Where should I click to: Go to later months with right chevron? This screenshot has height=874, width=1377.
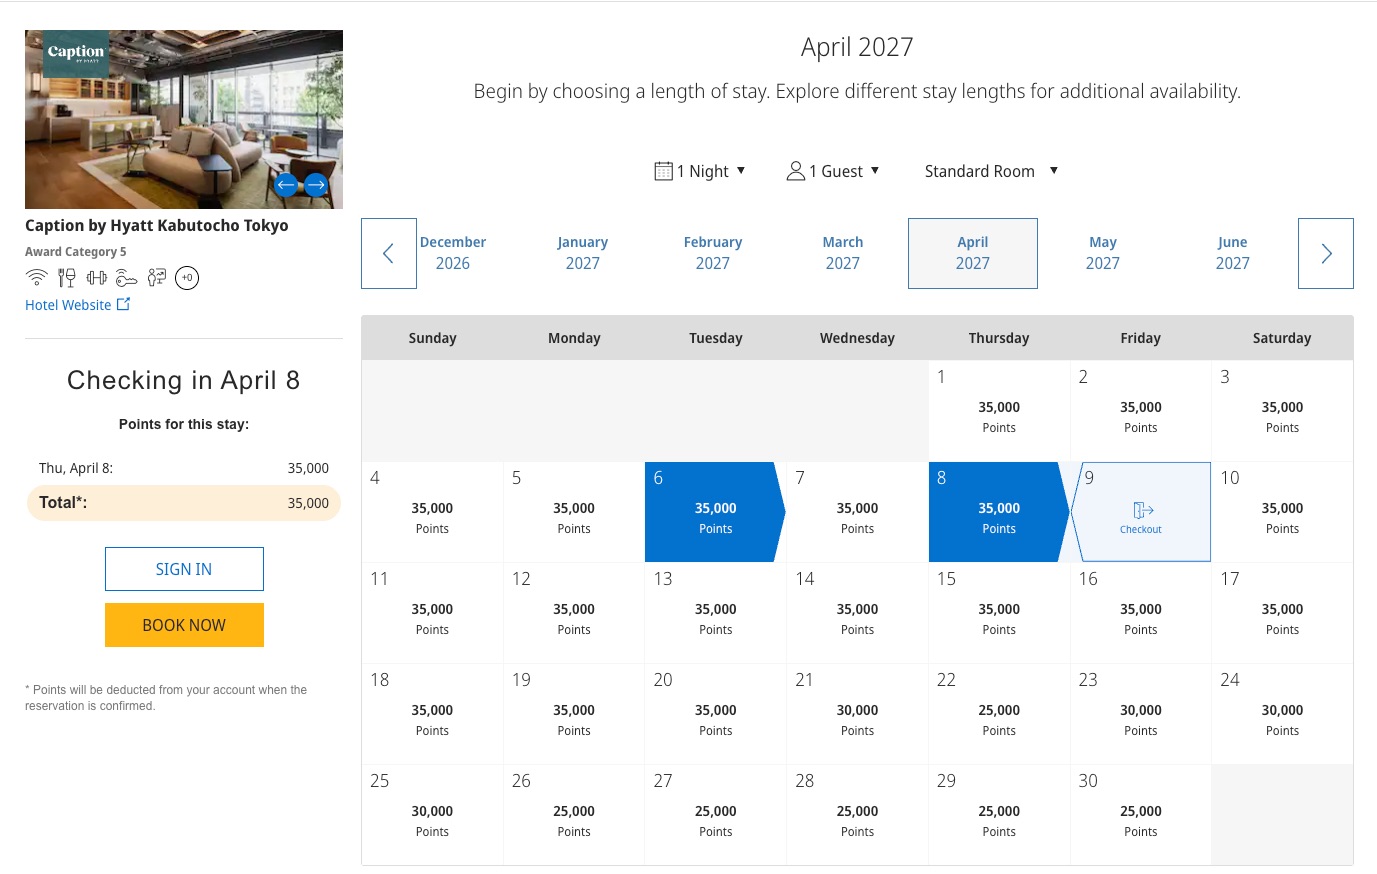[1326, 253]
